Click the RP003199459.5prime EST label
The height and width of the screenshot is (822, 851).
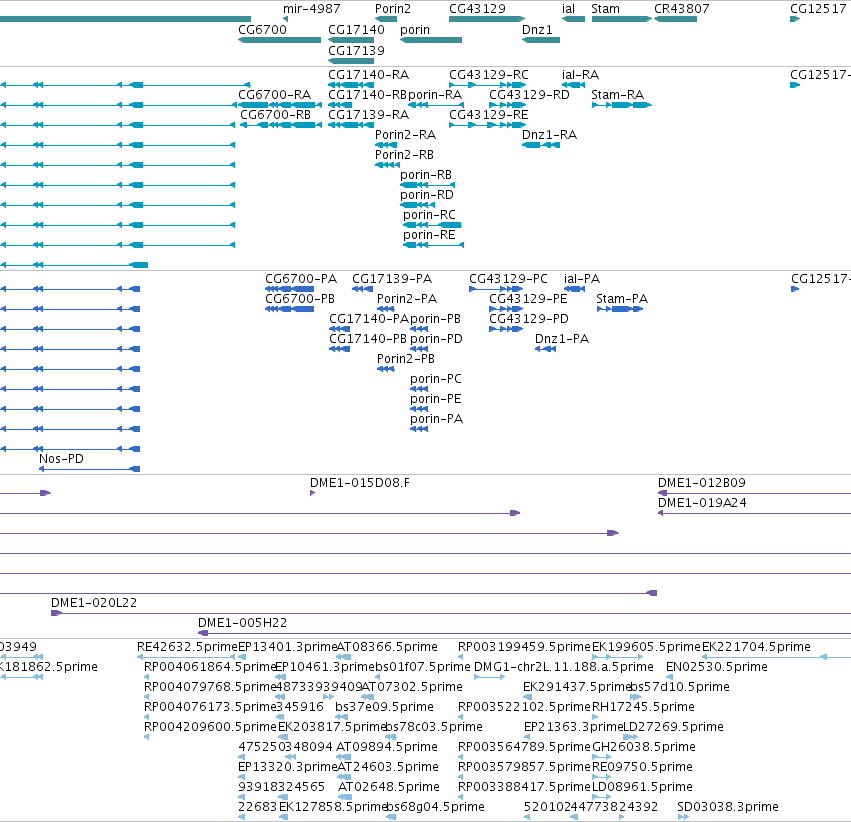pyautogui.click(x=524, y=647)
